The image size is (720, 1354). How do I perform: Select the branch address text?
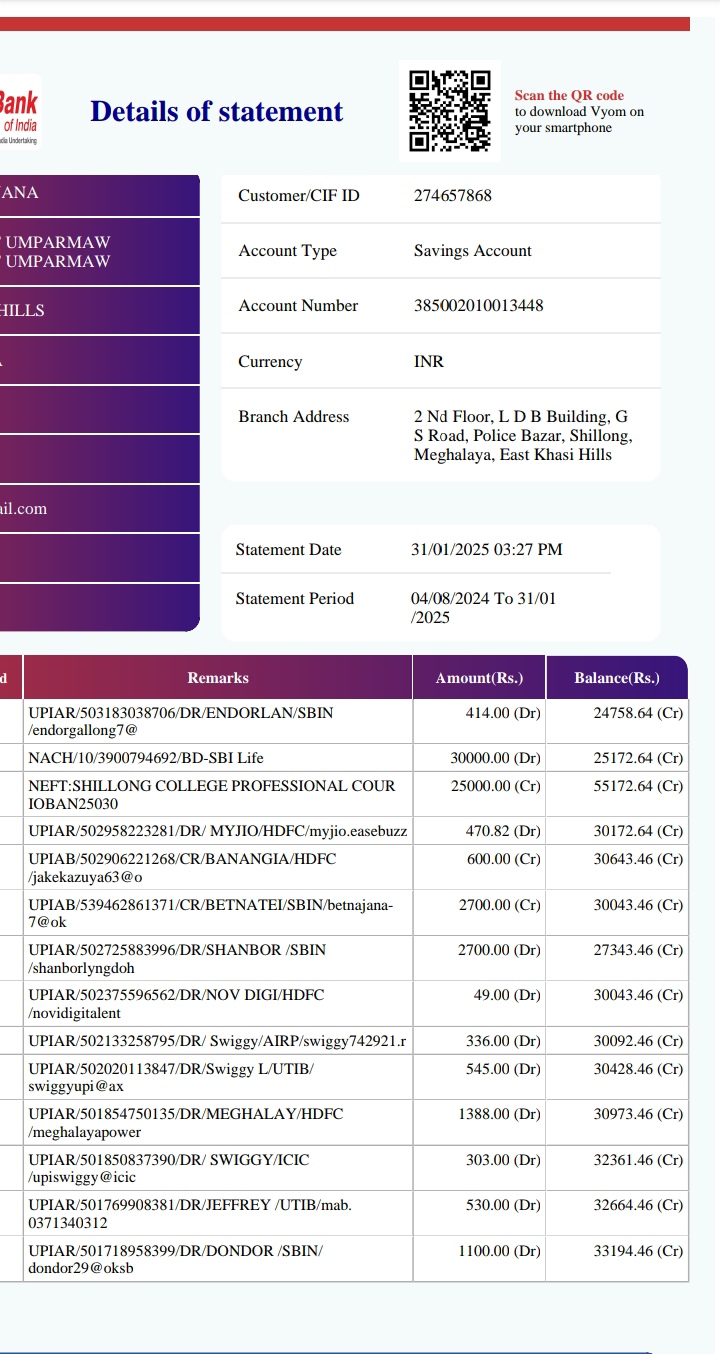523,435
